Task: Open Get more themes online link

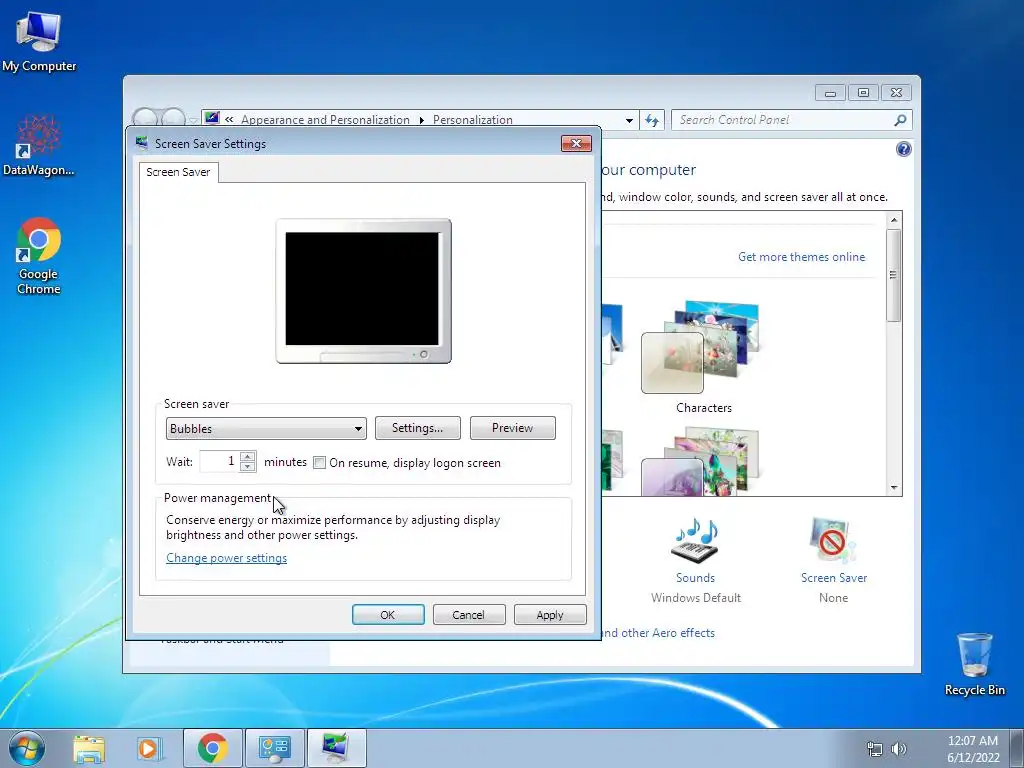Action: [801, 257]
